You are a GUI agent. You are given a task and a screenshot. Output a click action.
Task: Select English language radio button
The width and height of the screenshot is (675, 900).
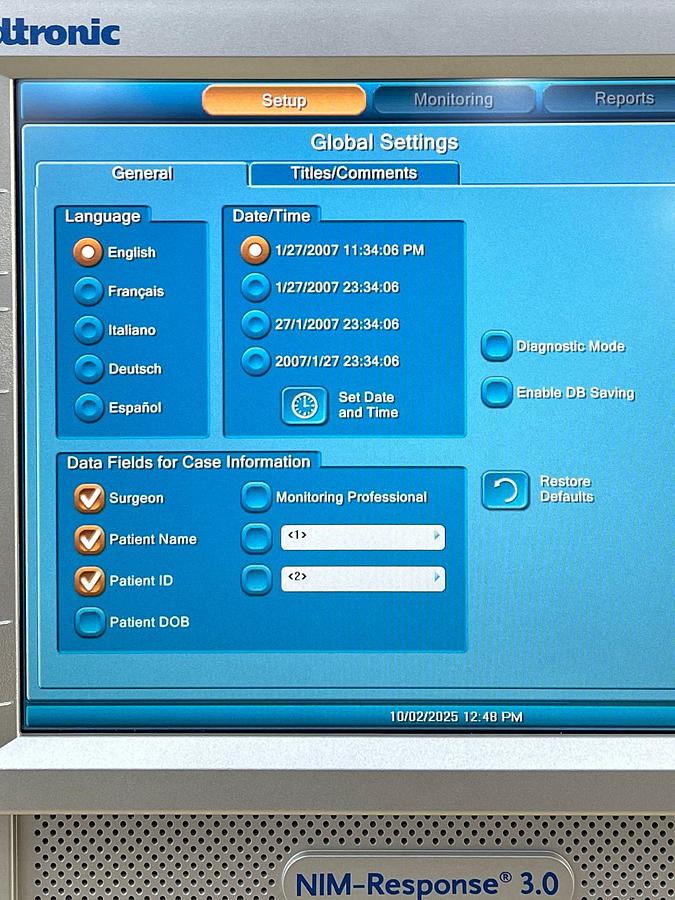click(x=88, y=252)
